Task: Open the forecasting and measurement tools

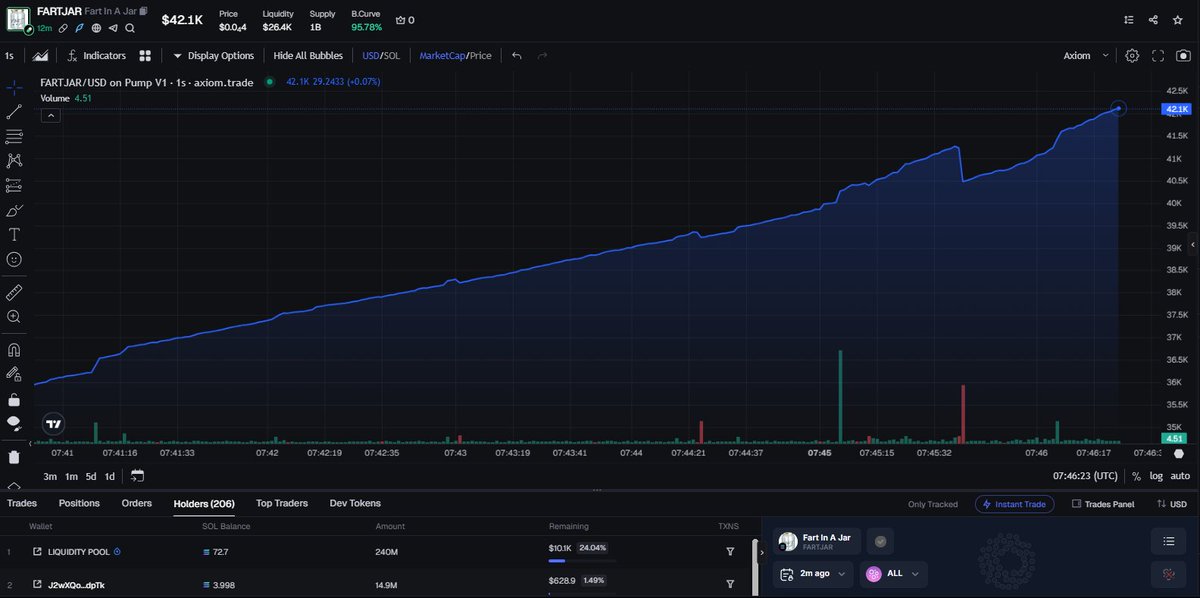Action: coord(14,185)
